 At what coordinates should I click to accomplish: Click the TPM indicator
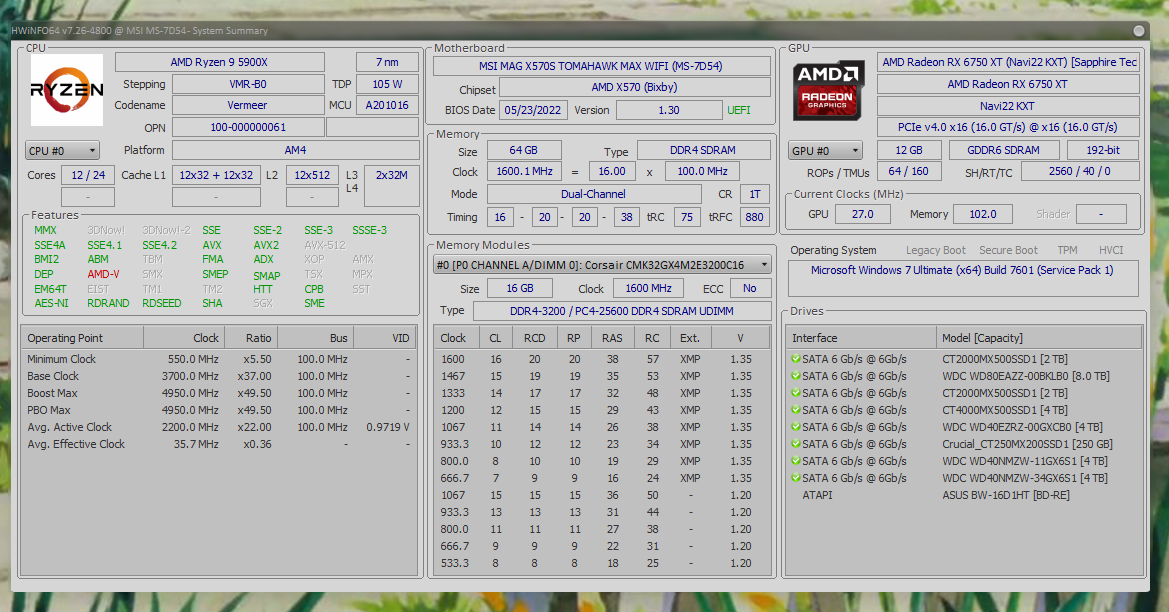[x=1067, y=250]
